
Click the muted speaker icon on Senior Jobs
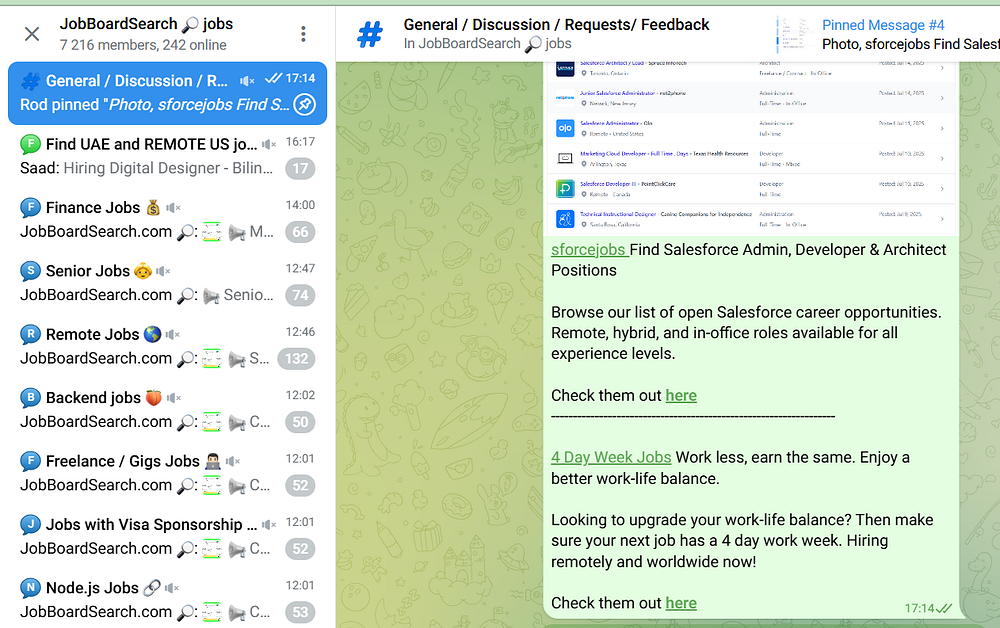163,271
